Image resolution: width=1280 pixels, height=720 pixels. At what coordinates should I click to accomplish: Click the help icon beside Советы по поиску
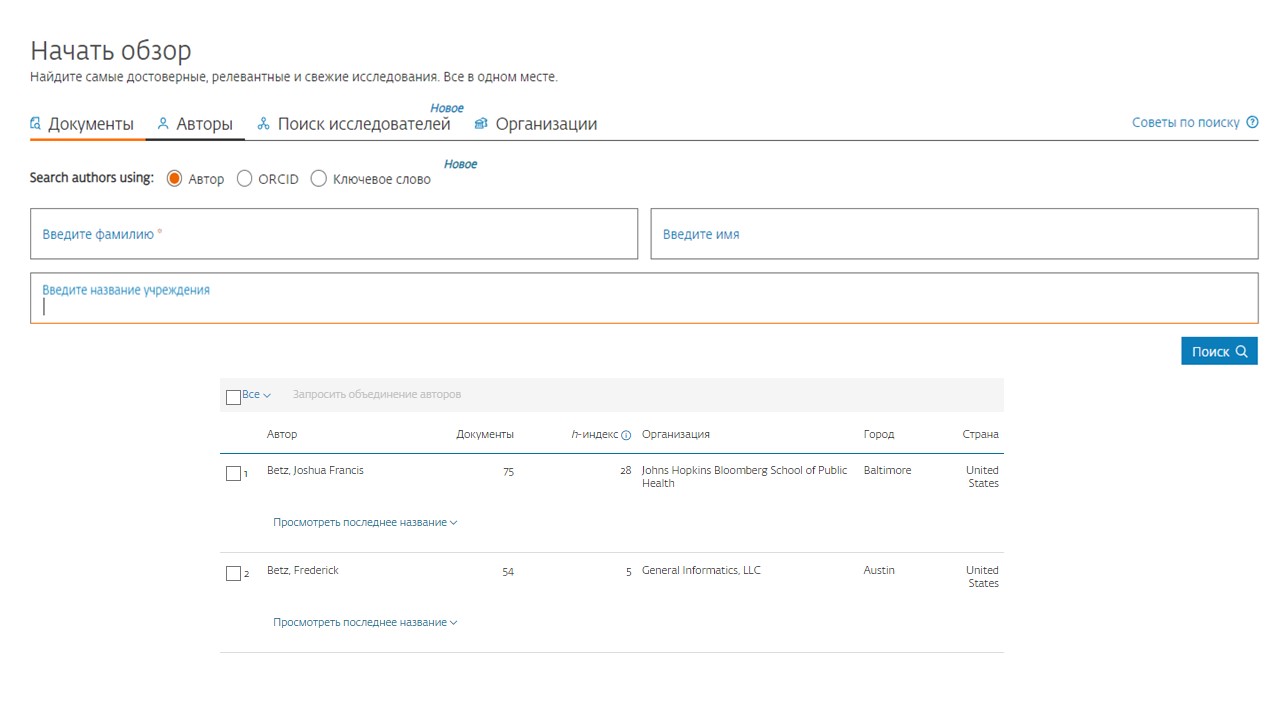click(x=1252, y=123)
